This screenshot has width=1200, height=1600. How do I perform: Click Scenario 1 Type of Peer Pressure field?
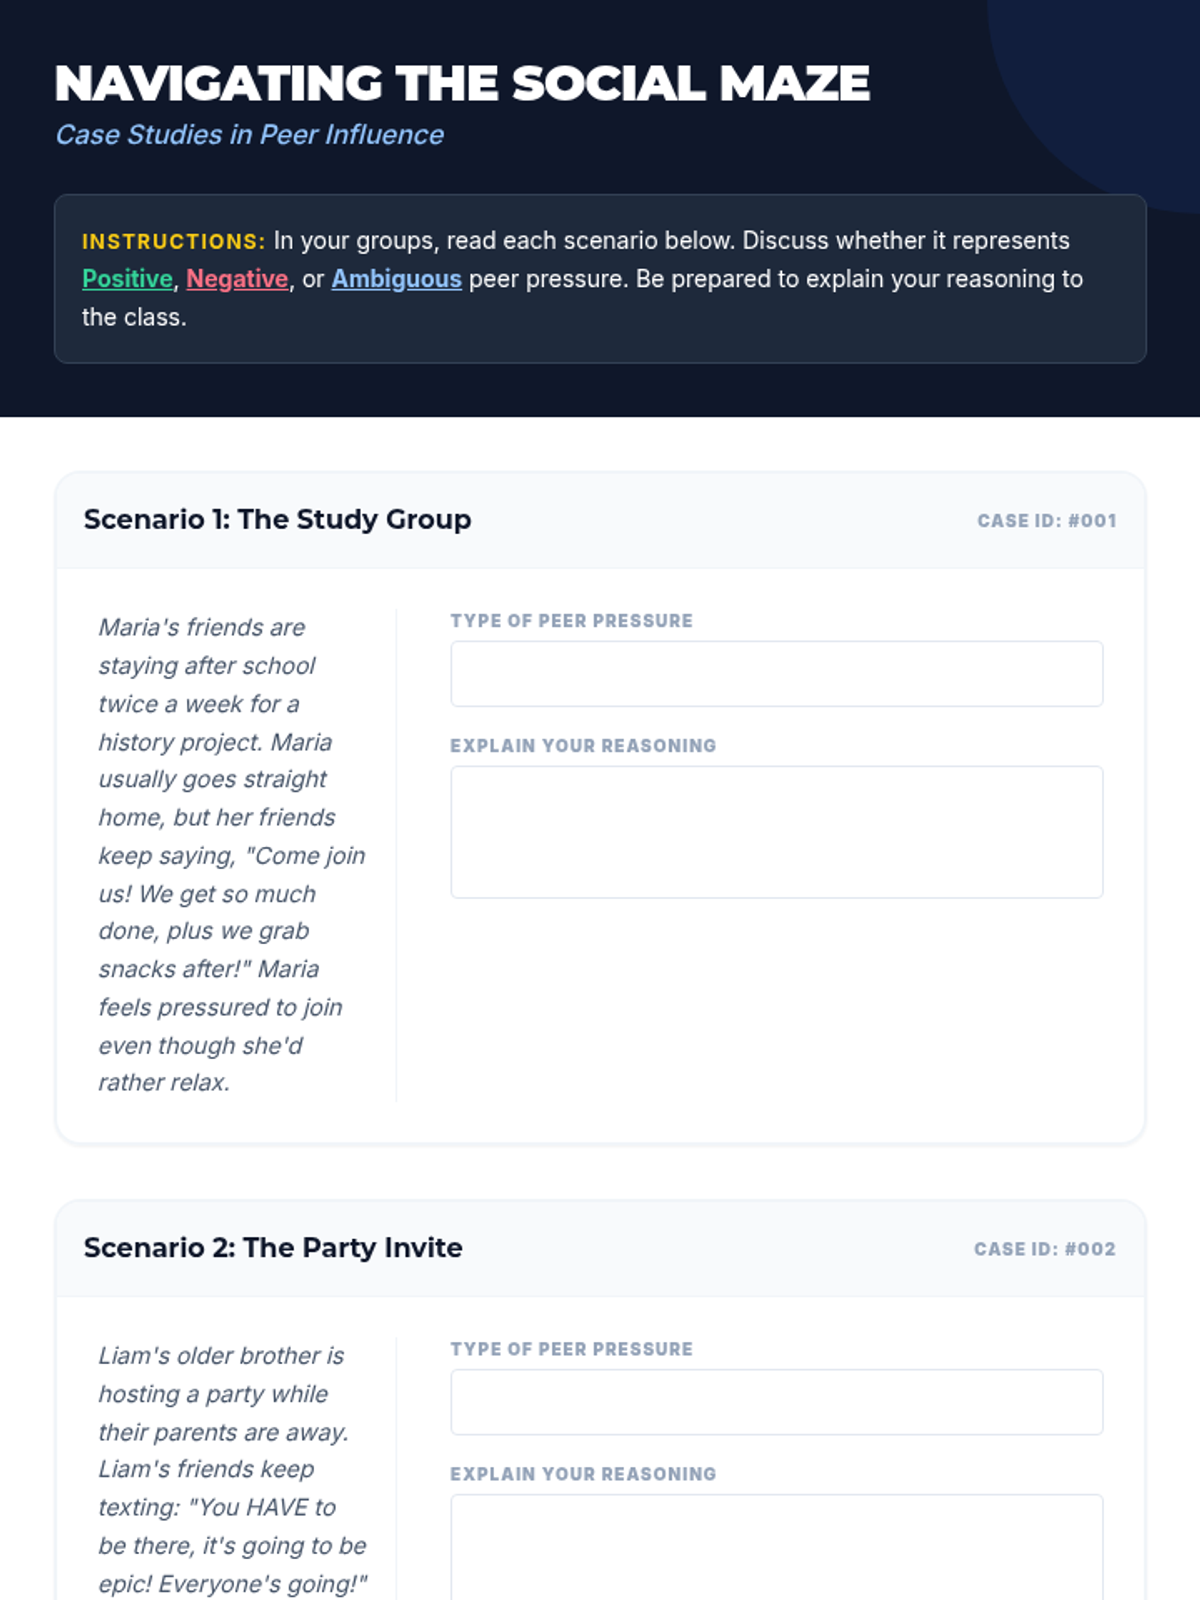tap(776, 674)
